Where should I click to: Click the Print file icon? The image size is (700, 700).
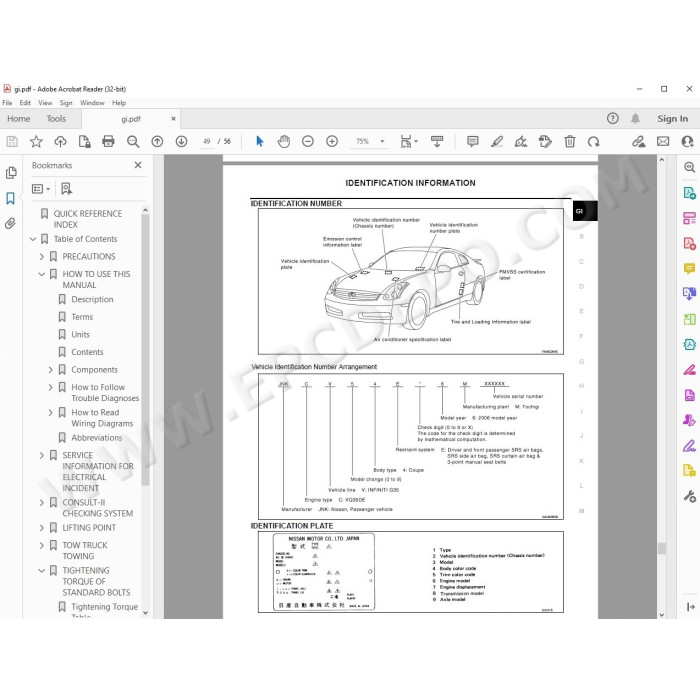coord(108,142)
